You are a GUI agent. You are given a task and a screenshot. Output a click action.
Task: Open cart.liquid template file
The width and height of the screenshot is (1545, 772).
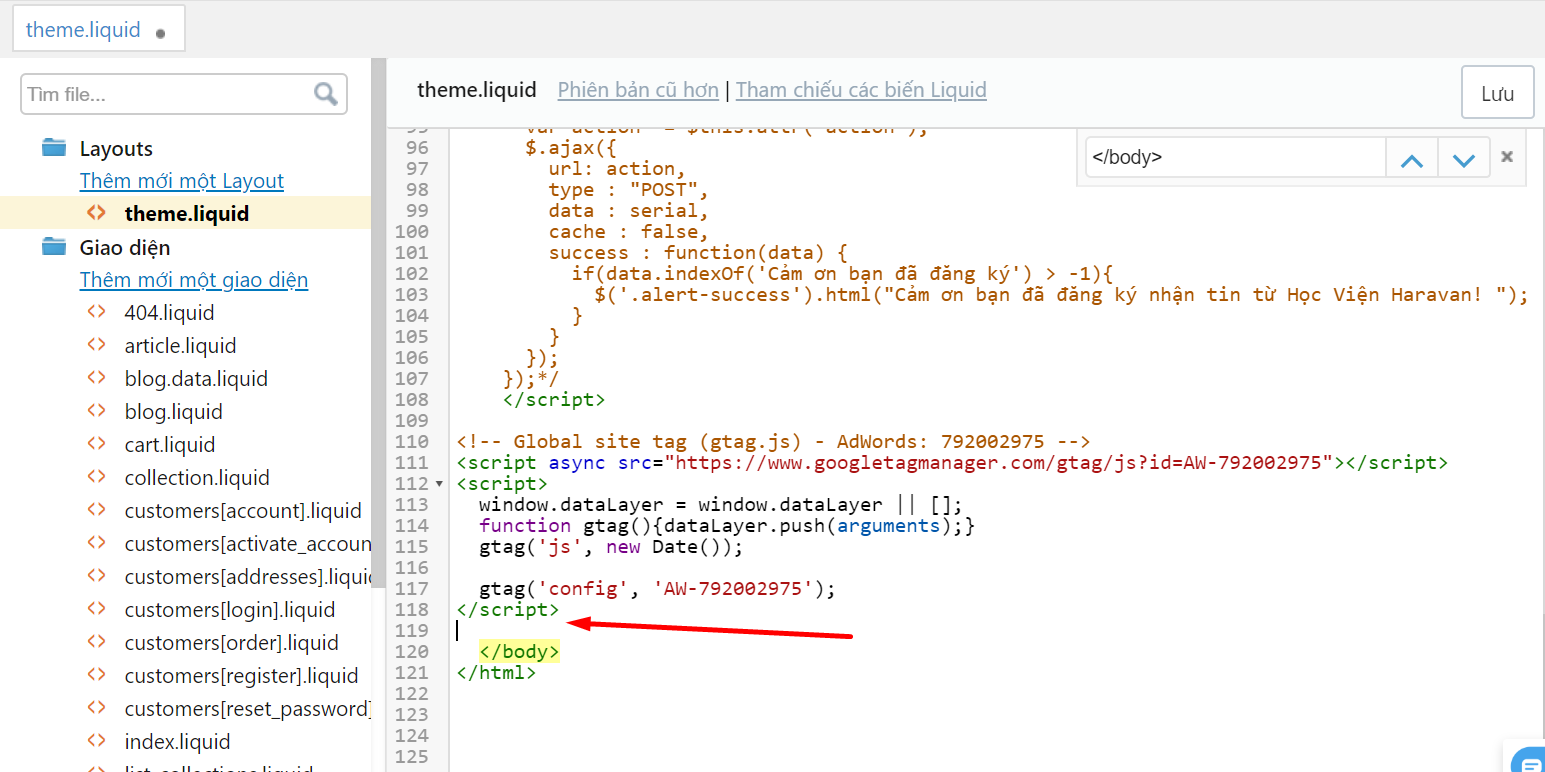[x=169, y=445]
